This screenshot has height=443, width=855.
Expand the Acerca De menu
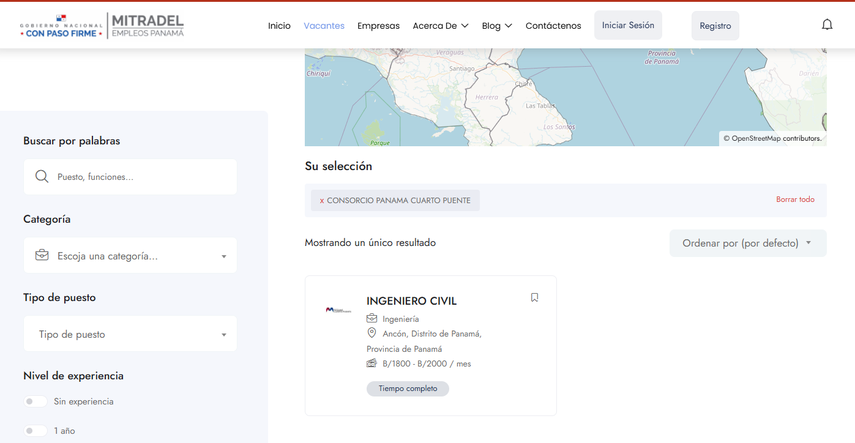click(440, 26)
